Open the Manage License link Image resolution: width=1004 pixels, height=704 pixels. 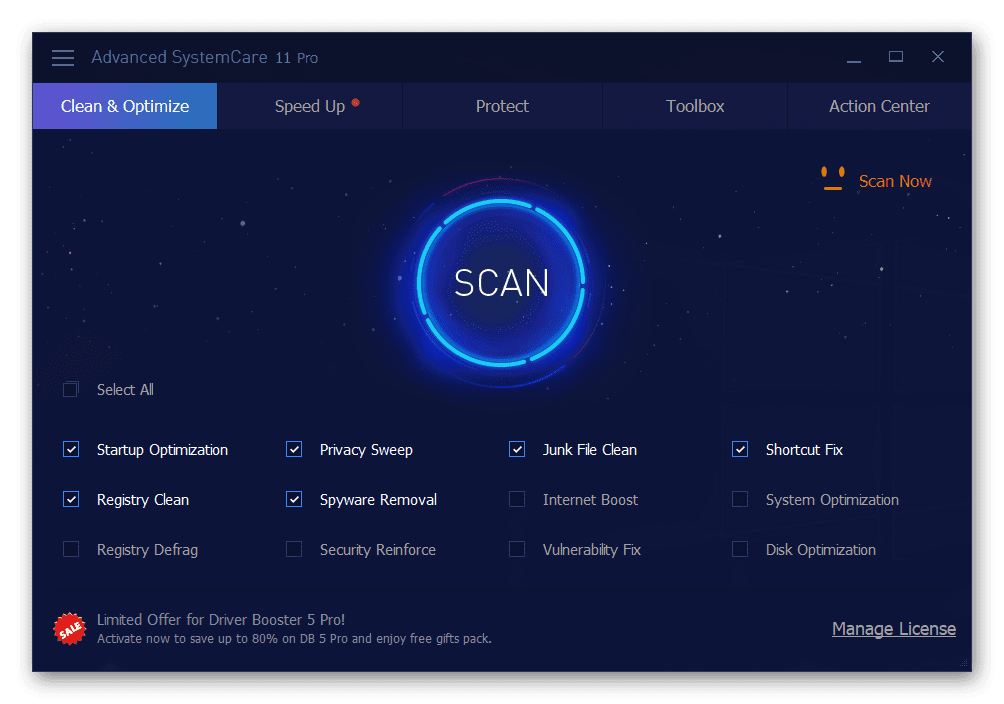(893, 629)
